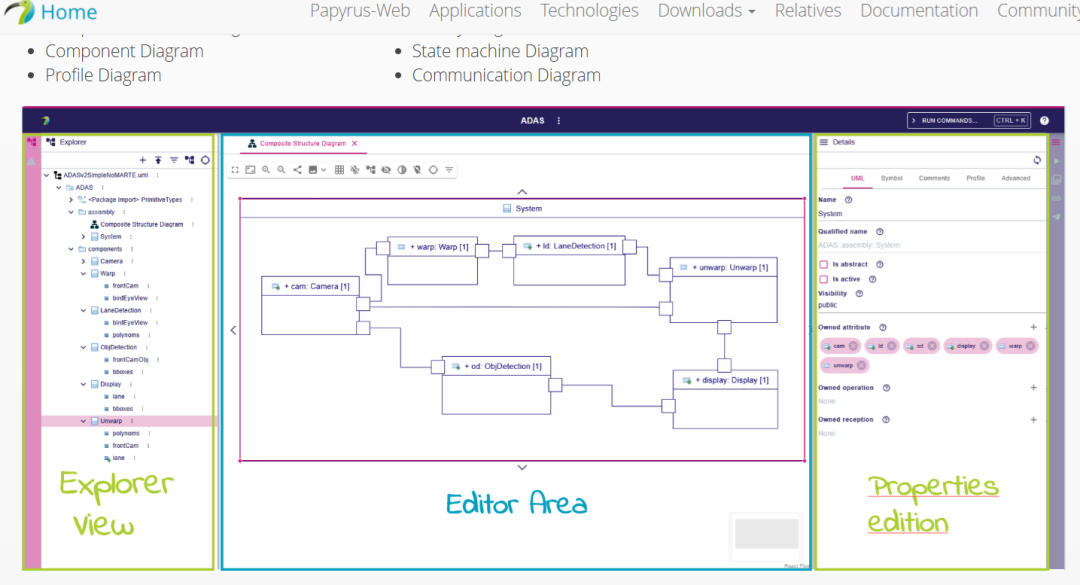
Task: Select the UML tab in Details
Action: click(x=857, y=178)
